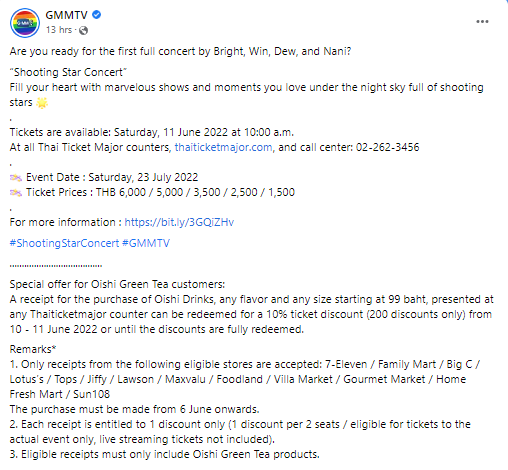Open the GMMTV rainbow profile picture
This screenshot has height=470, width=508.
pyautogui.click(x=25, y=23)
